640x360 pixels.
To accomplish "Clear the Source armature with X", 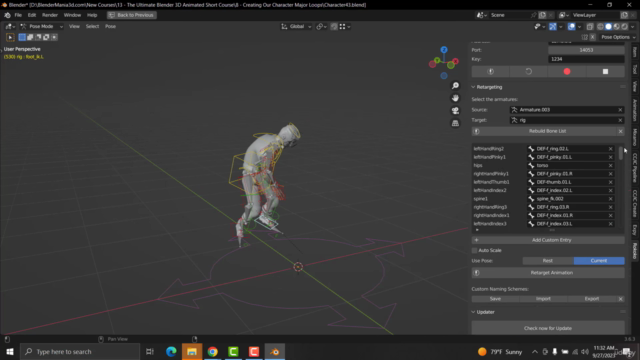I will click(x=620, y=110).
